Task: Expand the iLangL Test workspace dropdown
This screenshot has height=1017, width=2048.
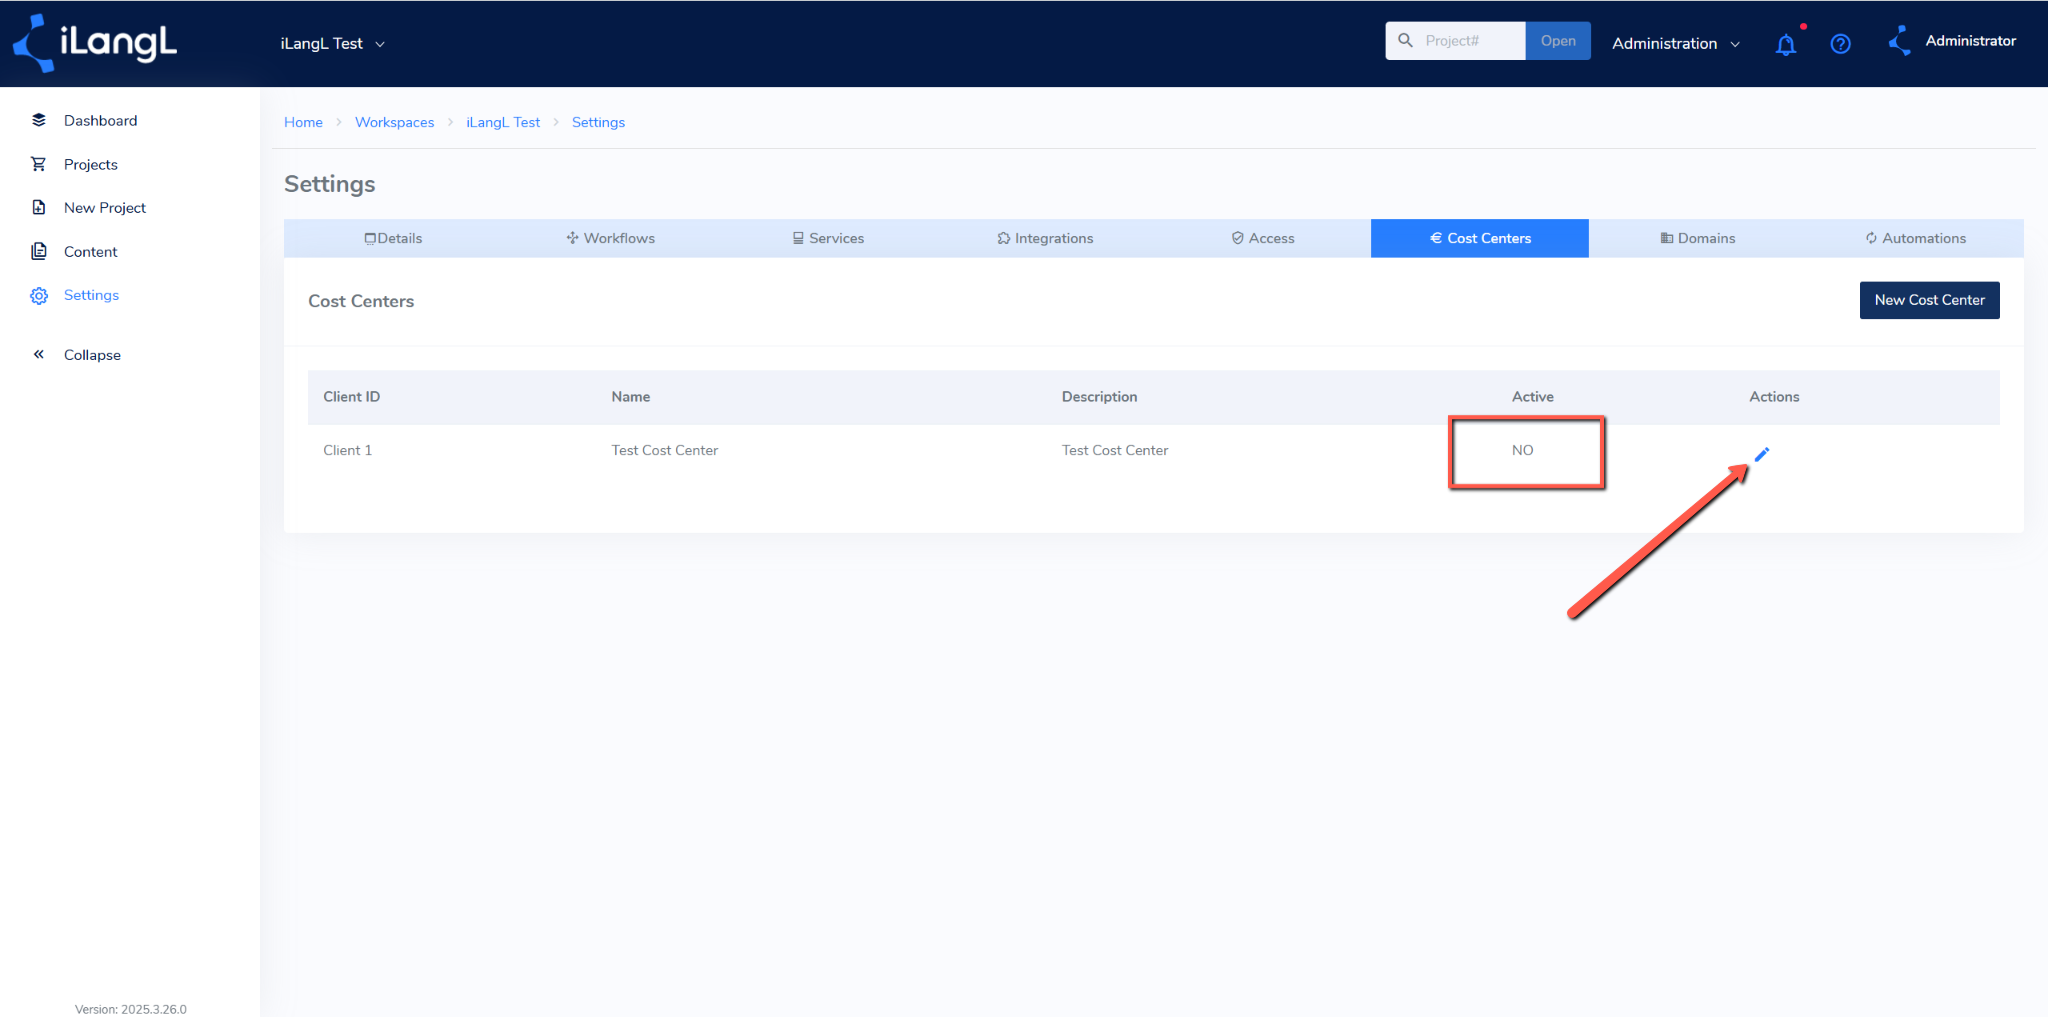Action: [x=332, y=44]
